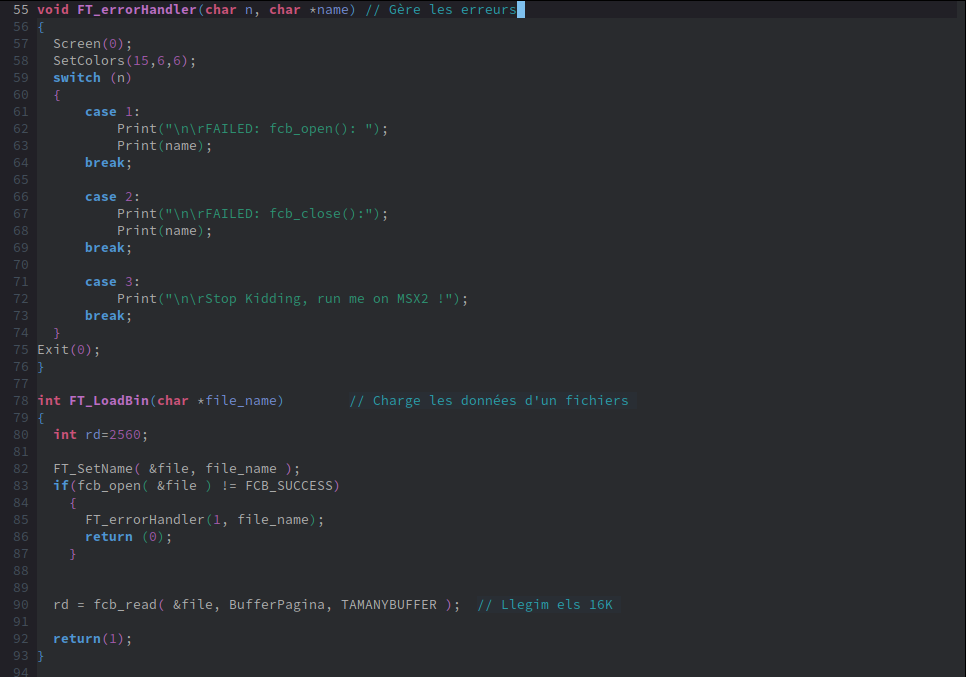Click the opening brace on line 60
This screenshot has height=677, width=966.
tap(57, 95)
